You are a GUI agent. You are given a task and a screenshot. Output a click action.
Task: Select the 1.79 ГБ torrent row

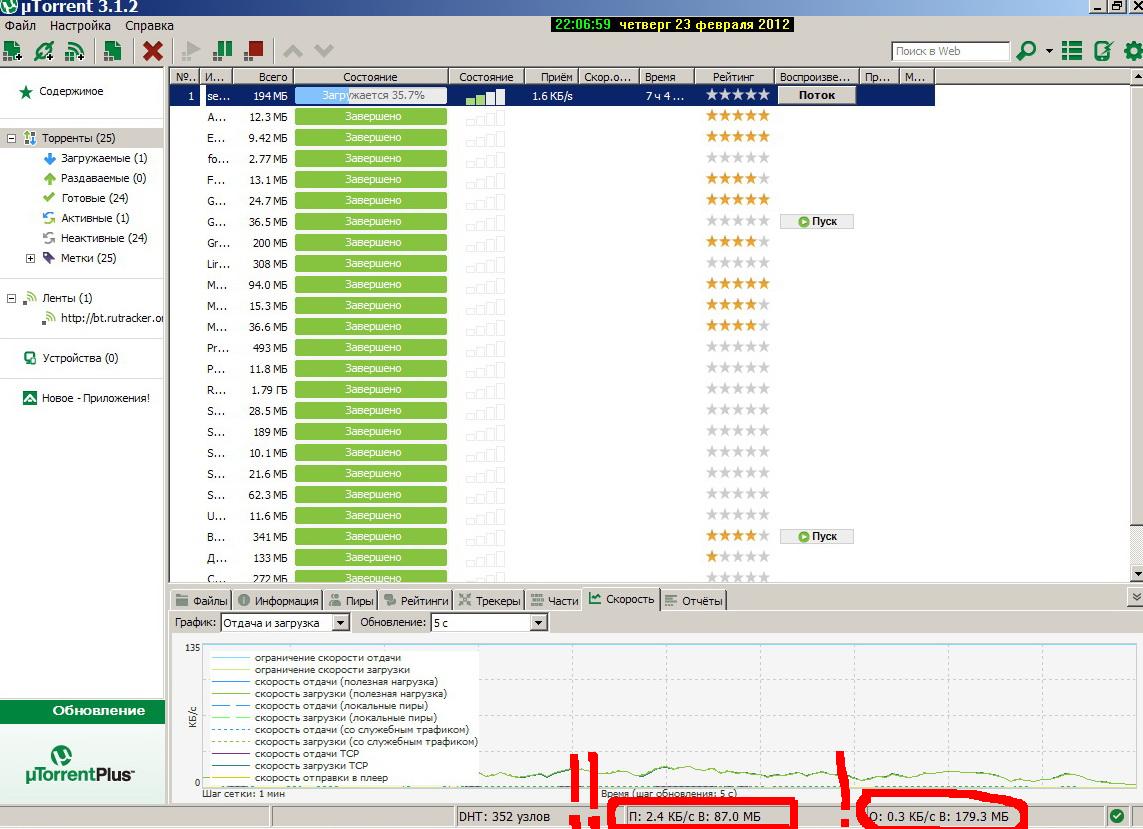pyautogui.click(x=552, y=389)
